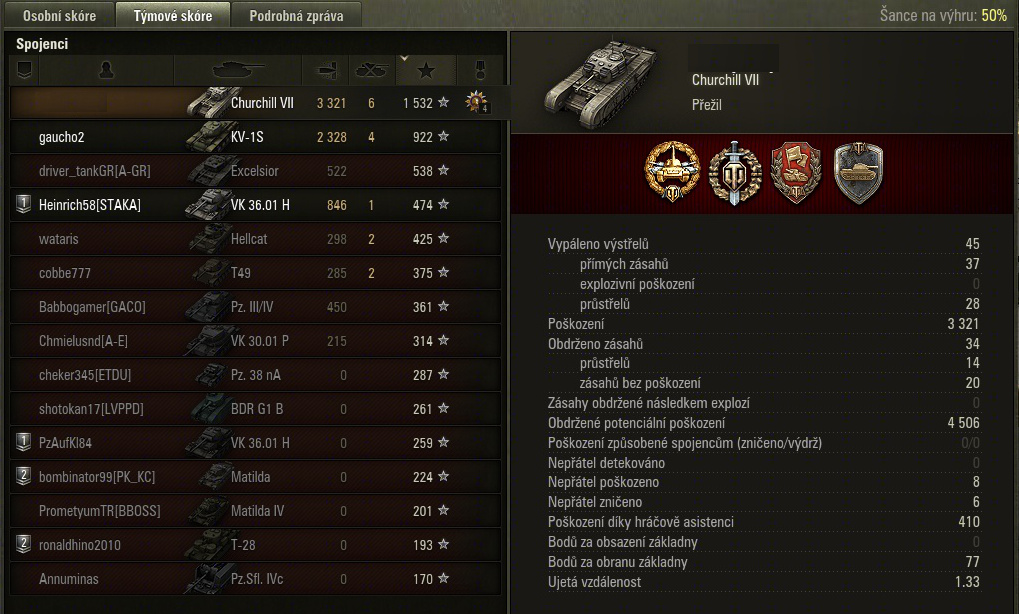Sort by medal awards column icon
1019x614 pixels.
tap(480, 70)
